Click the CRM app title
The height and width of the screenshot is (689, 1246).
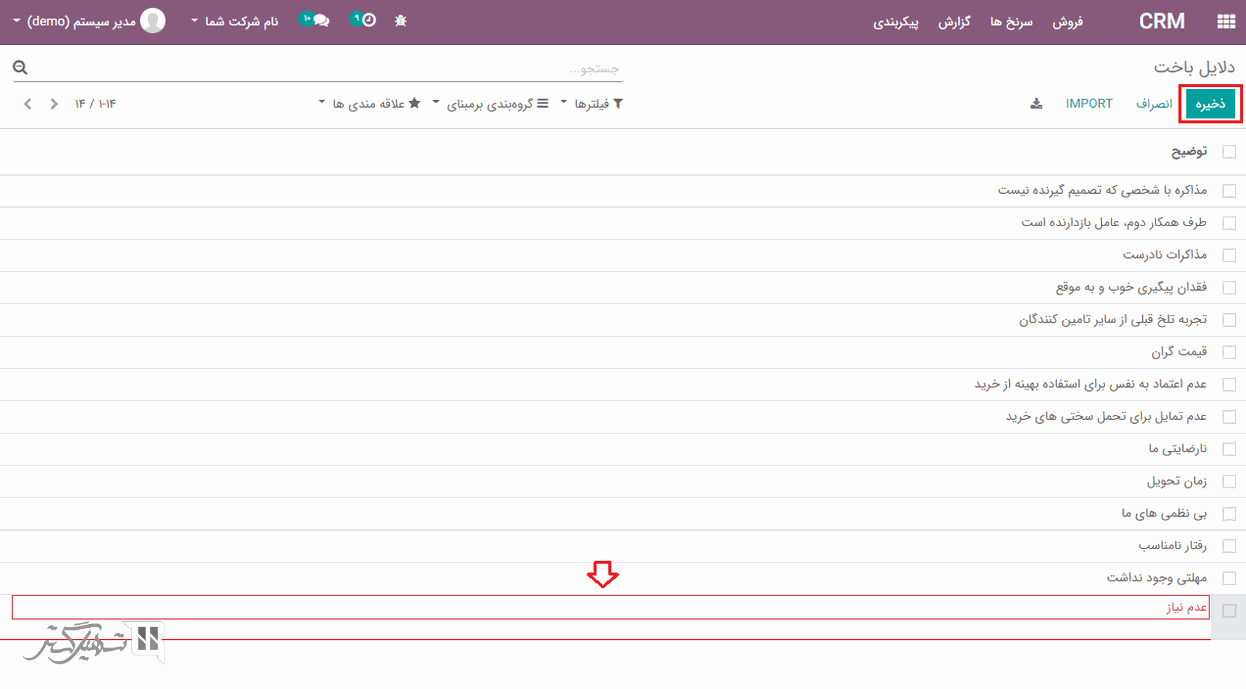(1162, 21)
